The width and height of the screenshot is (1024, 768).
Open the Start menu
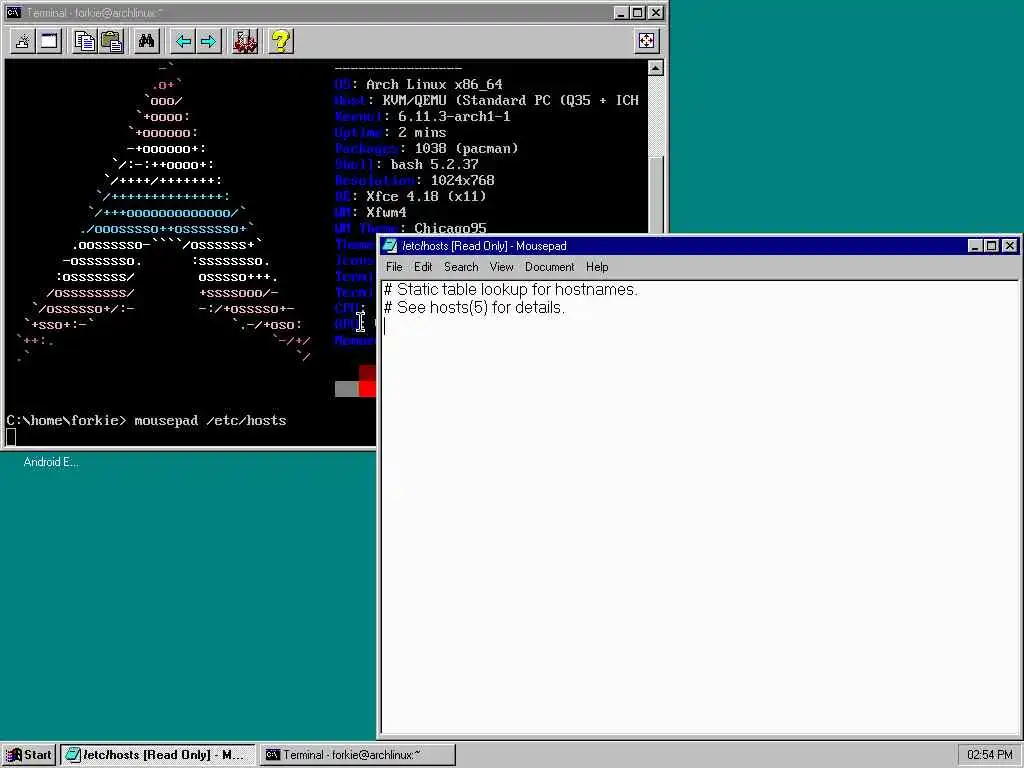point(29,755)
